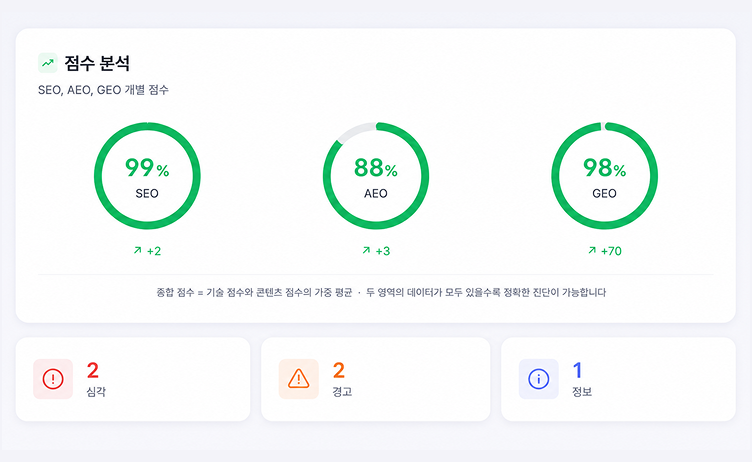Click the red number 2 for 심각

click(x=93, y=370)
